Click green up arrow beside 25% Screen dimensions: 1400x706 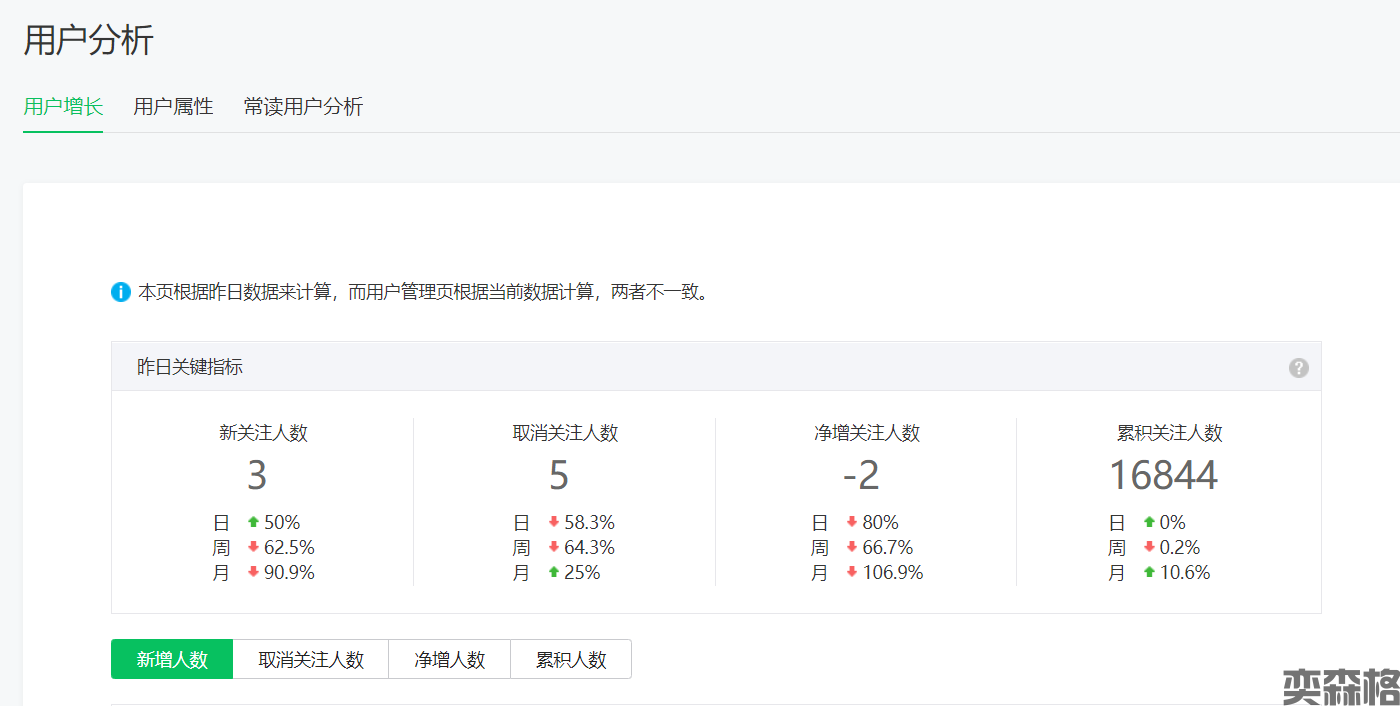coord(553,572)
